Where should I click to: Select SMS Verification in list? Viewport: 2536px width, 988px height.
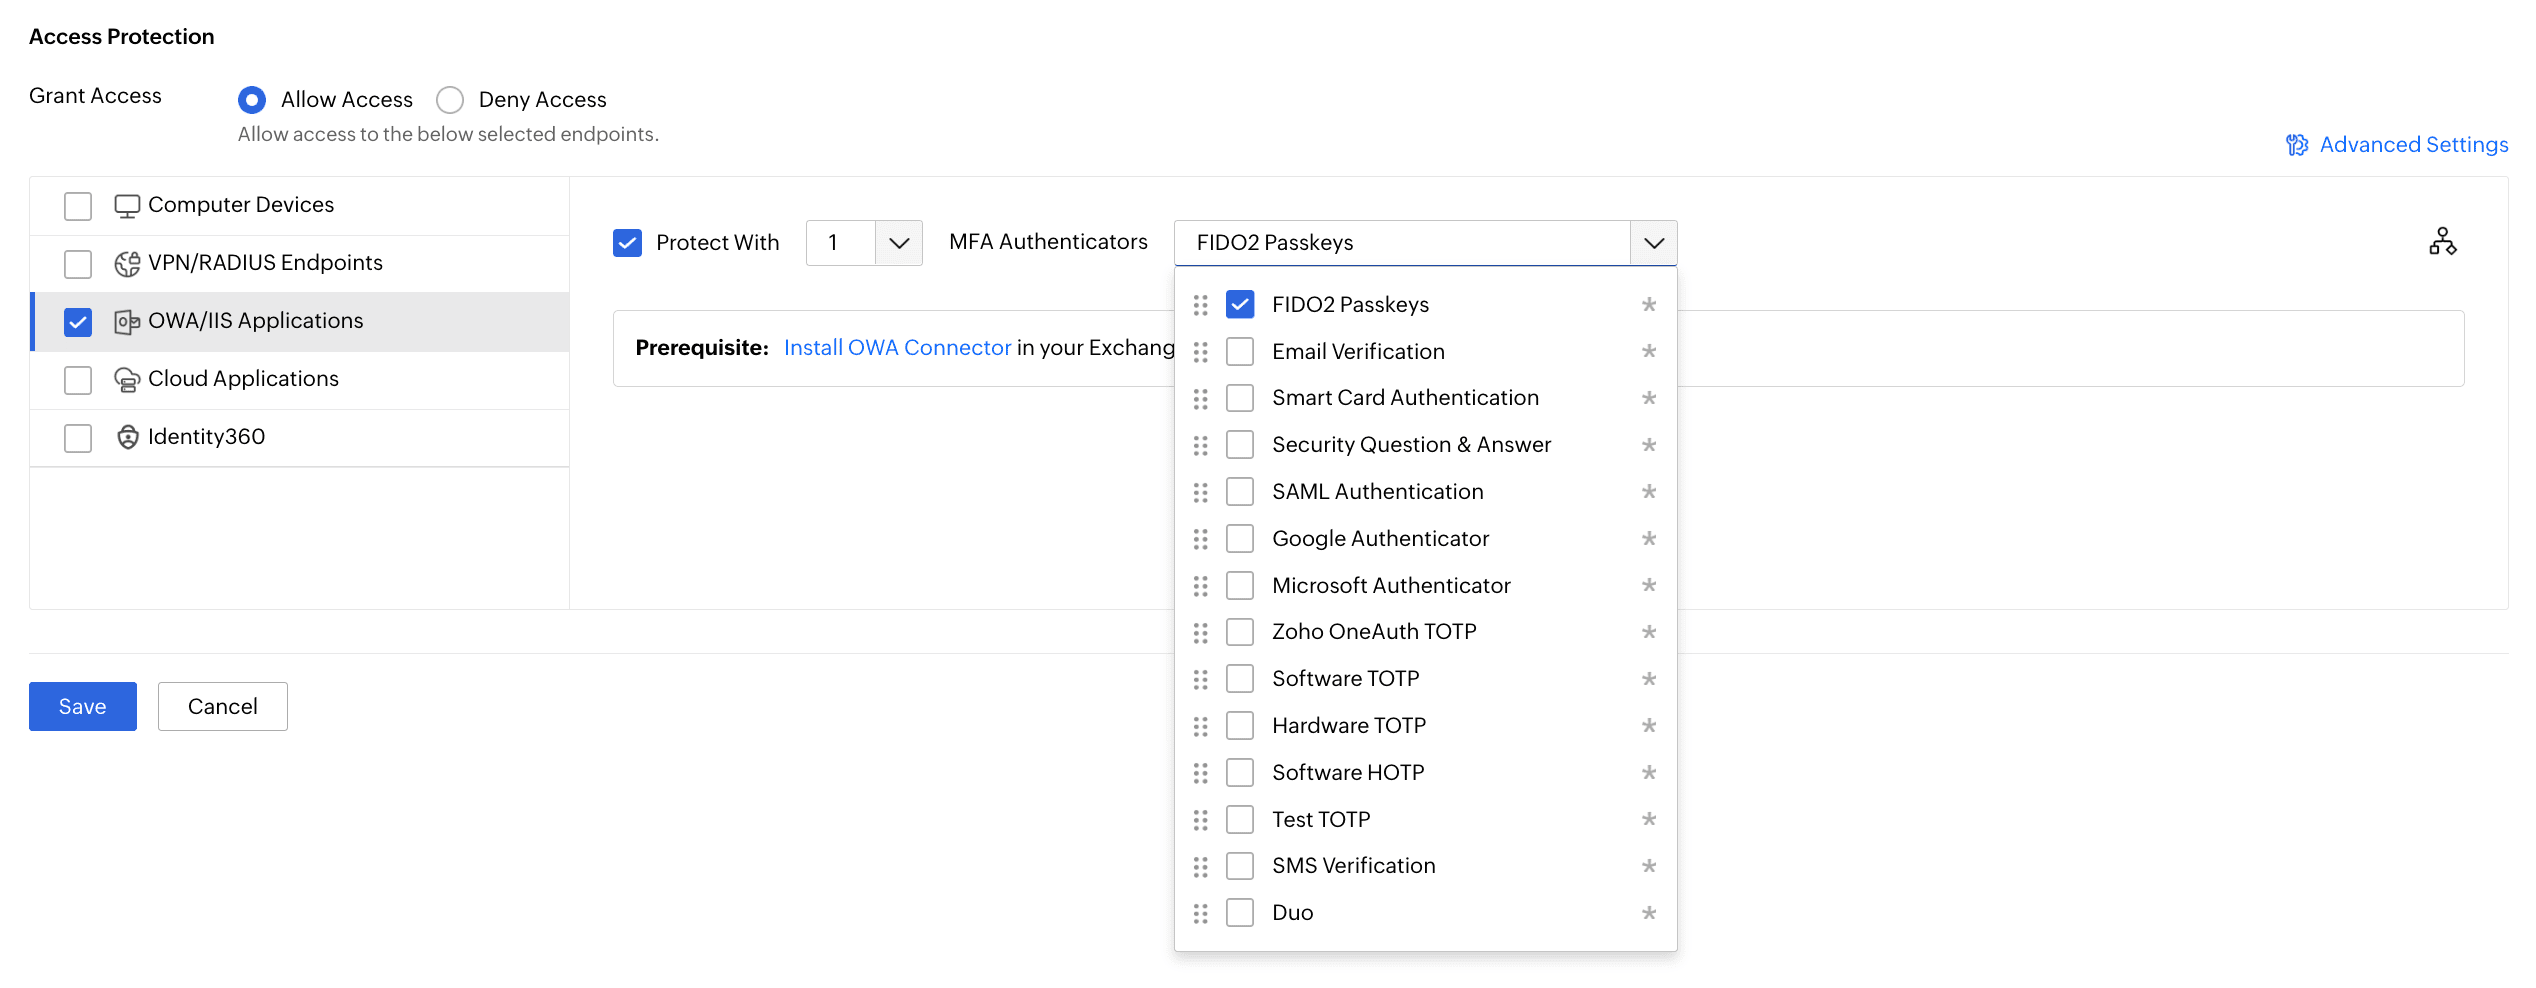click(1240, 866)
